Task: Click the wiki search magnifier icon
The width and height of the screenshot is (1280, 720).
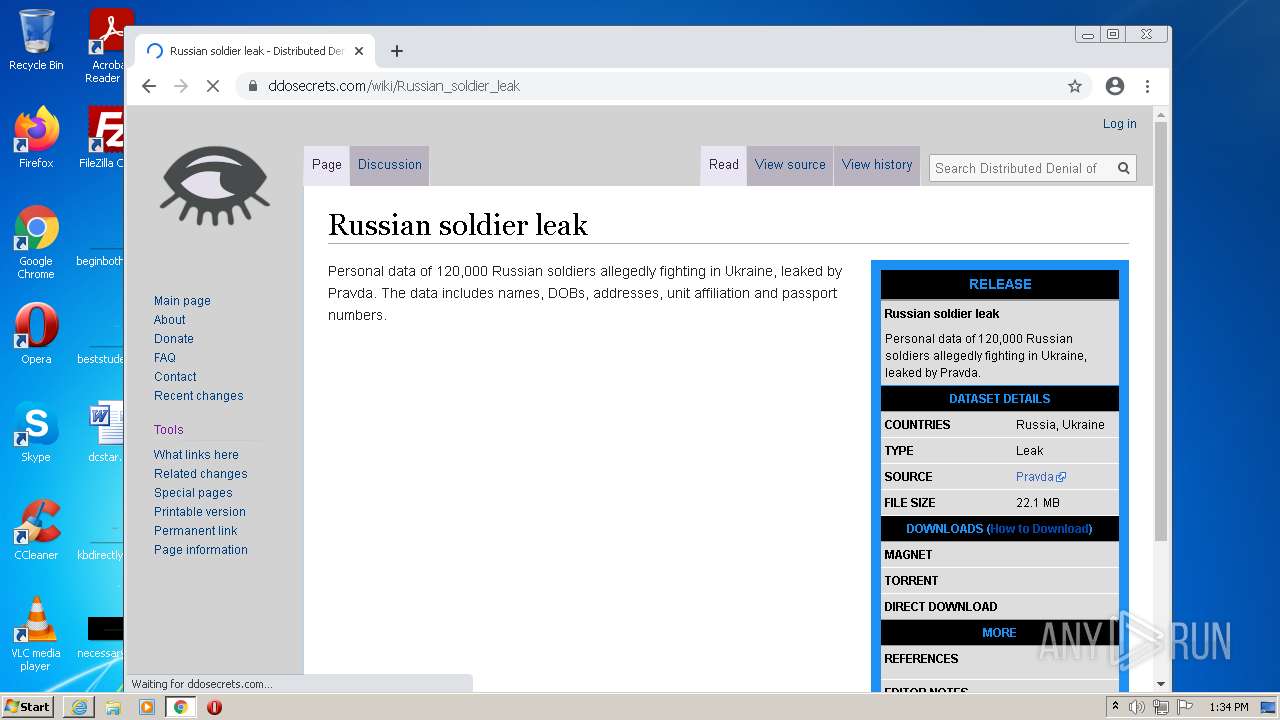Action: click(1124, 168)
